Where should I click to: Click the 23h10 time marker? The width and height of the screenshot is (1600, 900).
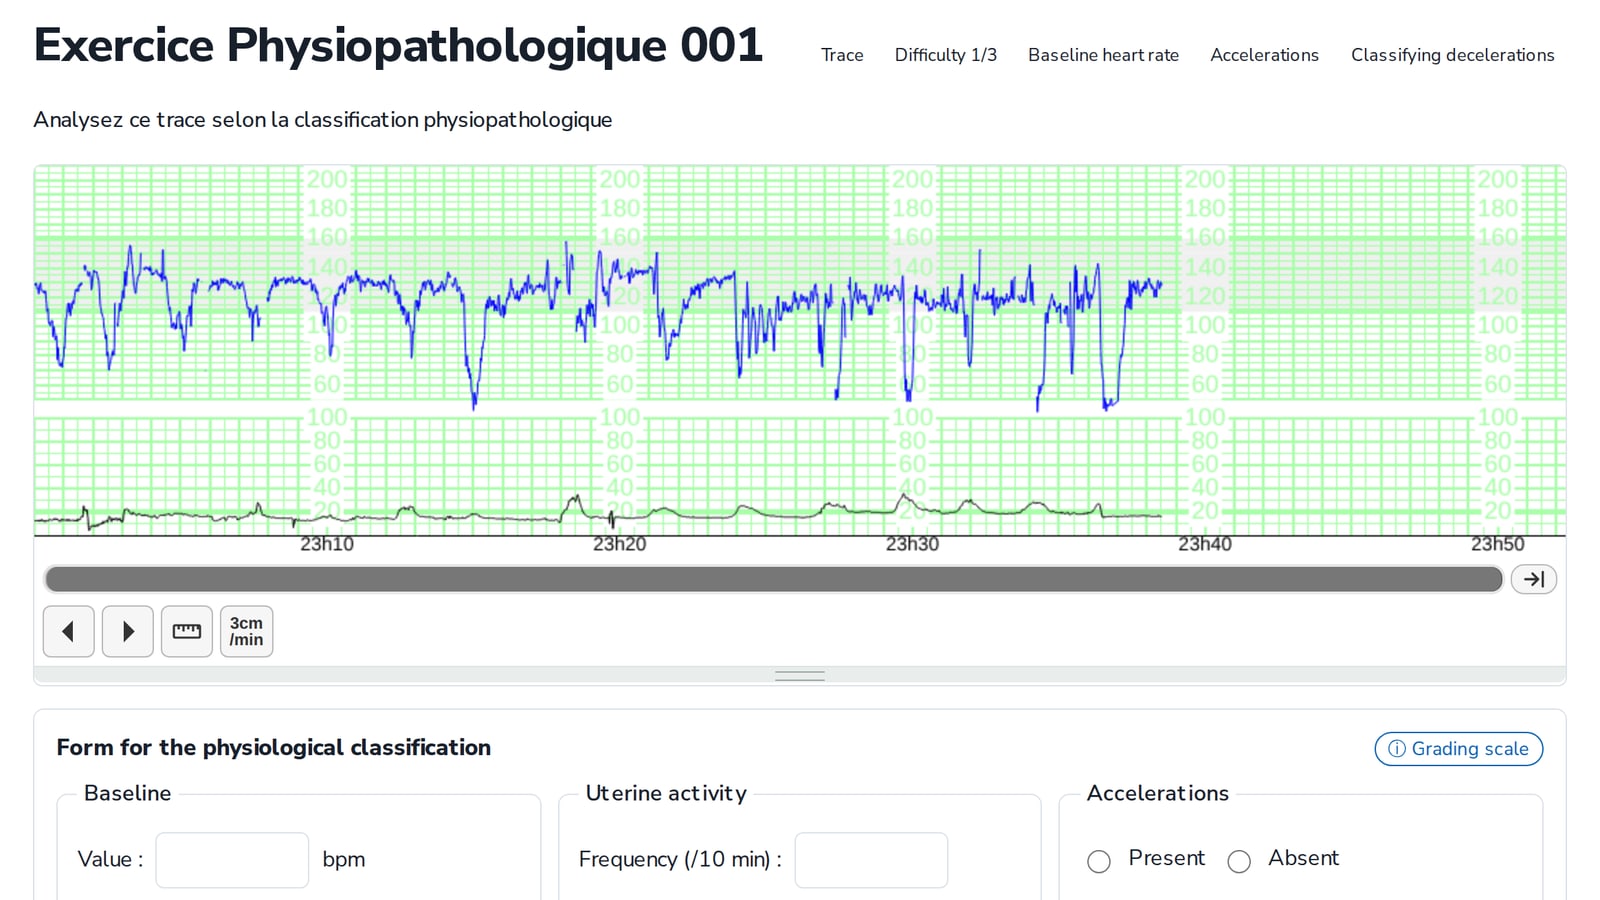(x=327, y=544)
